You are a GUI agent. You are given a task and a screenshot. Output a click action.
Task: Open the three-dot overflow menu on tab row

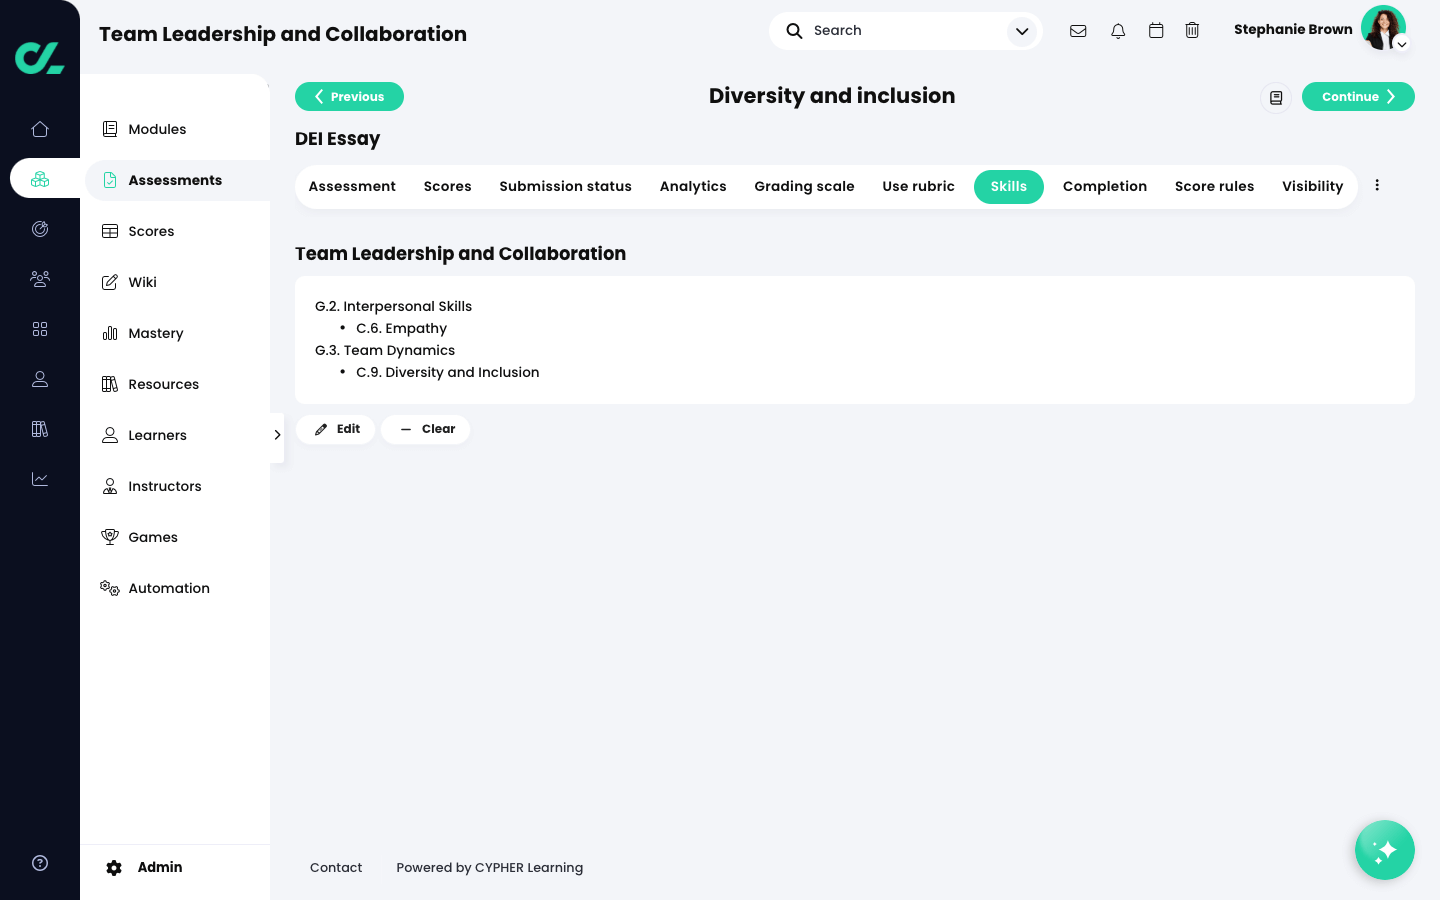click(1377, 185)
